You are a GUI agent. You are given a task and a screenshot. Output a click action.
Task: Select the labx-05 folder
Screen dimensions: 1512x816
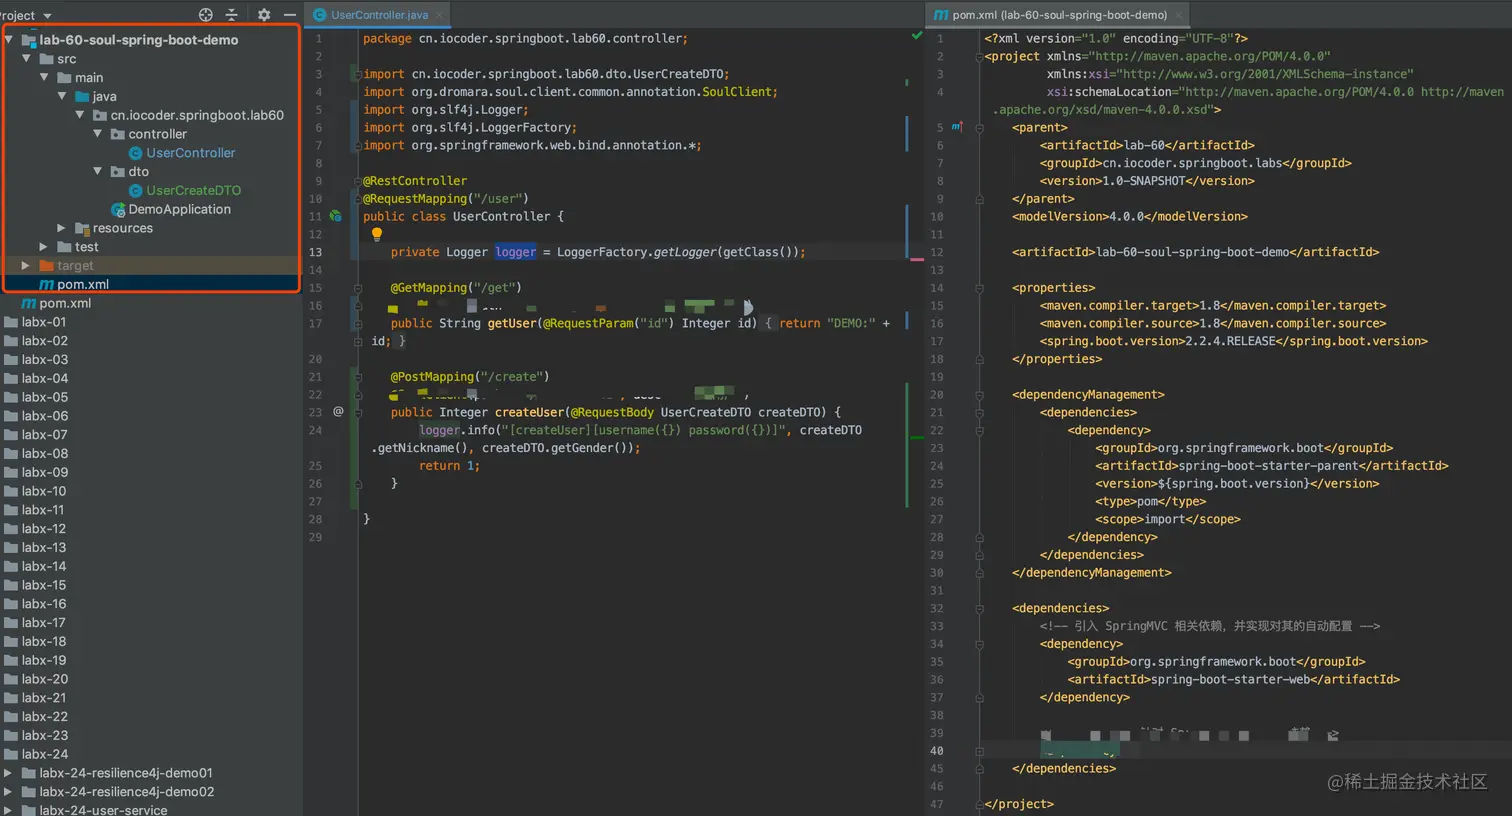click(45, 397)
